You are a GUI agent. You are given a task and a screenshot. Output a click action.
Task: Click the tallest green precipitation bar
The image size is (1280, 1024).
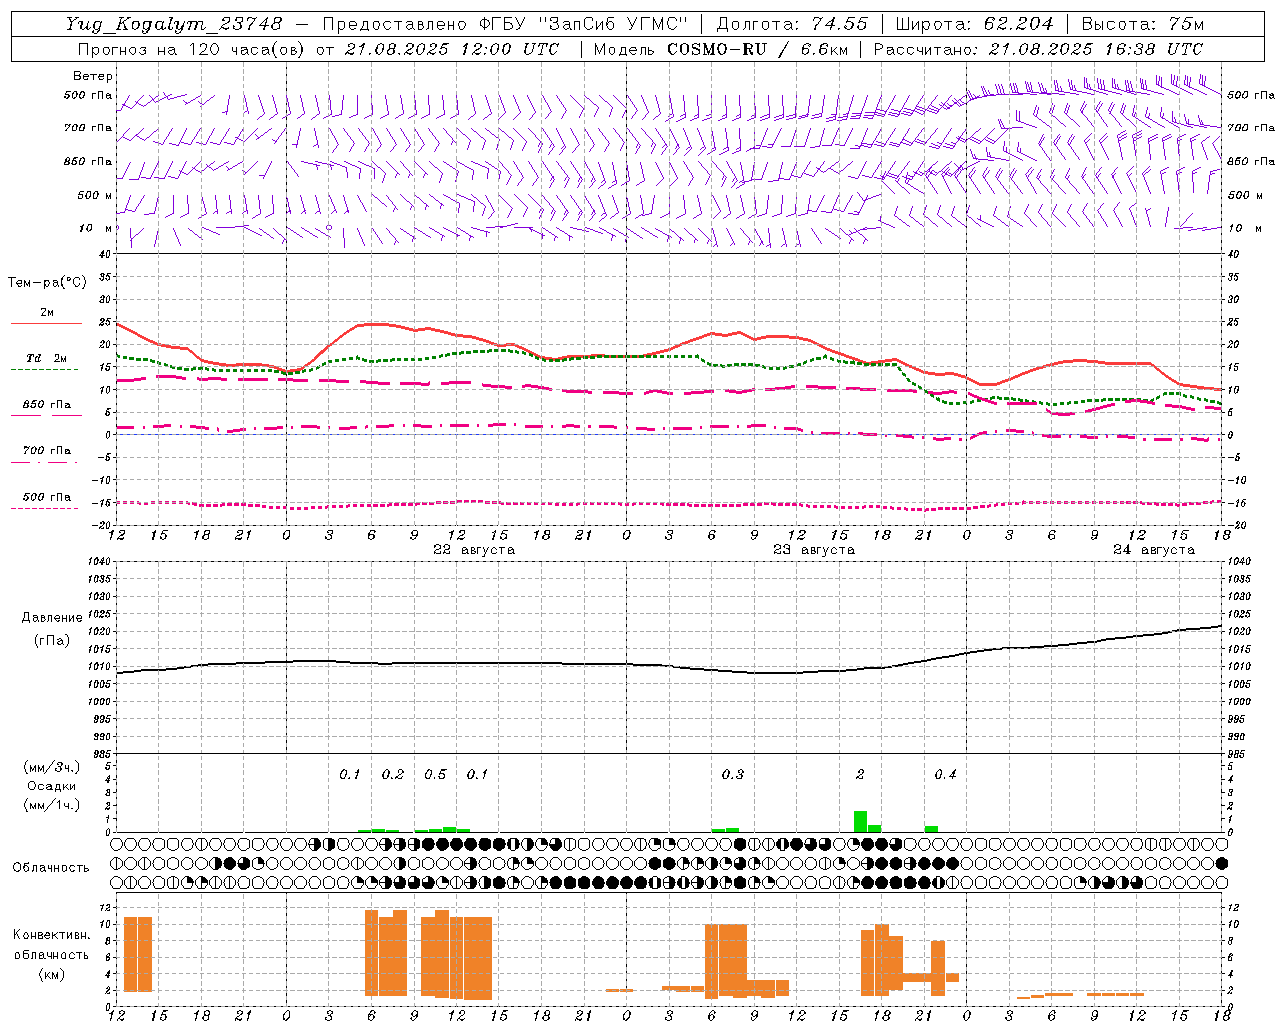pyautogui.click(x=860, y=821)
